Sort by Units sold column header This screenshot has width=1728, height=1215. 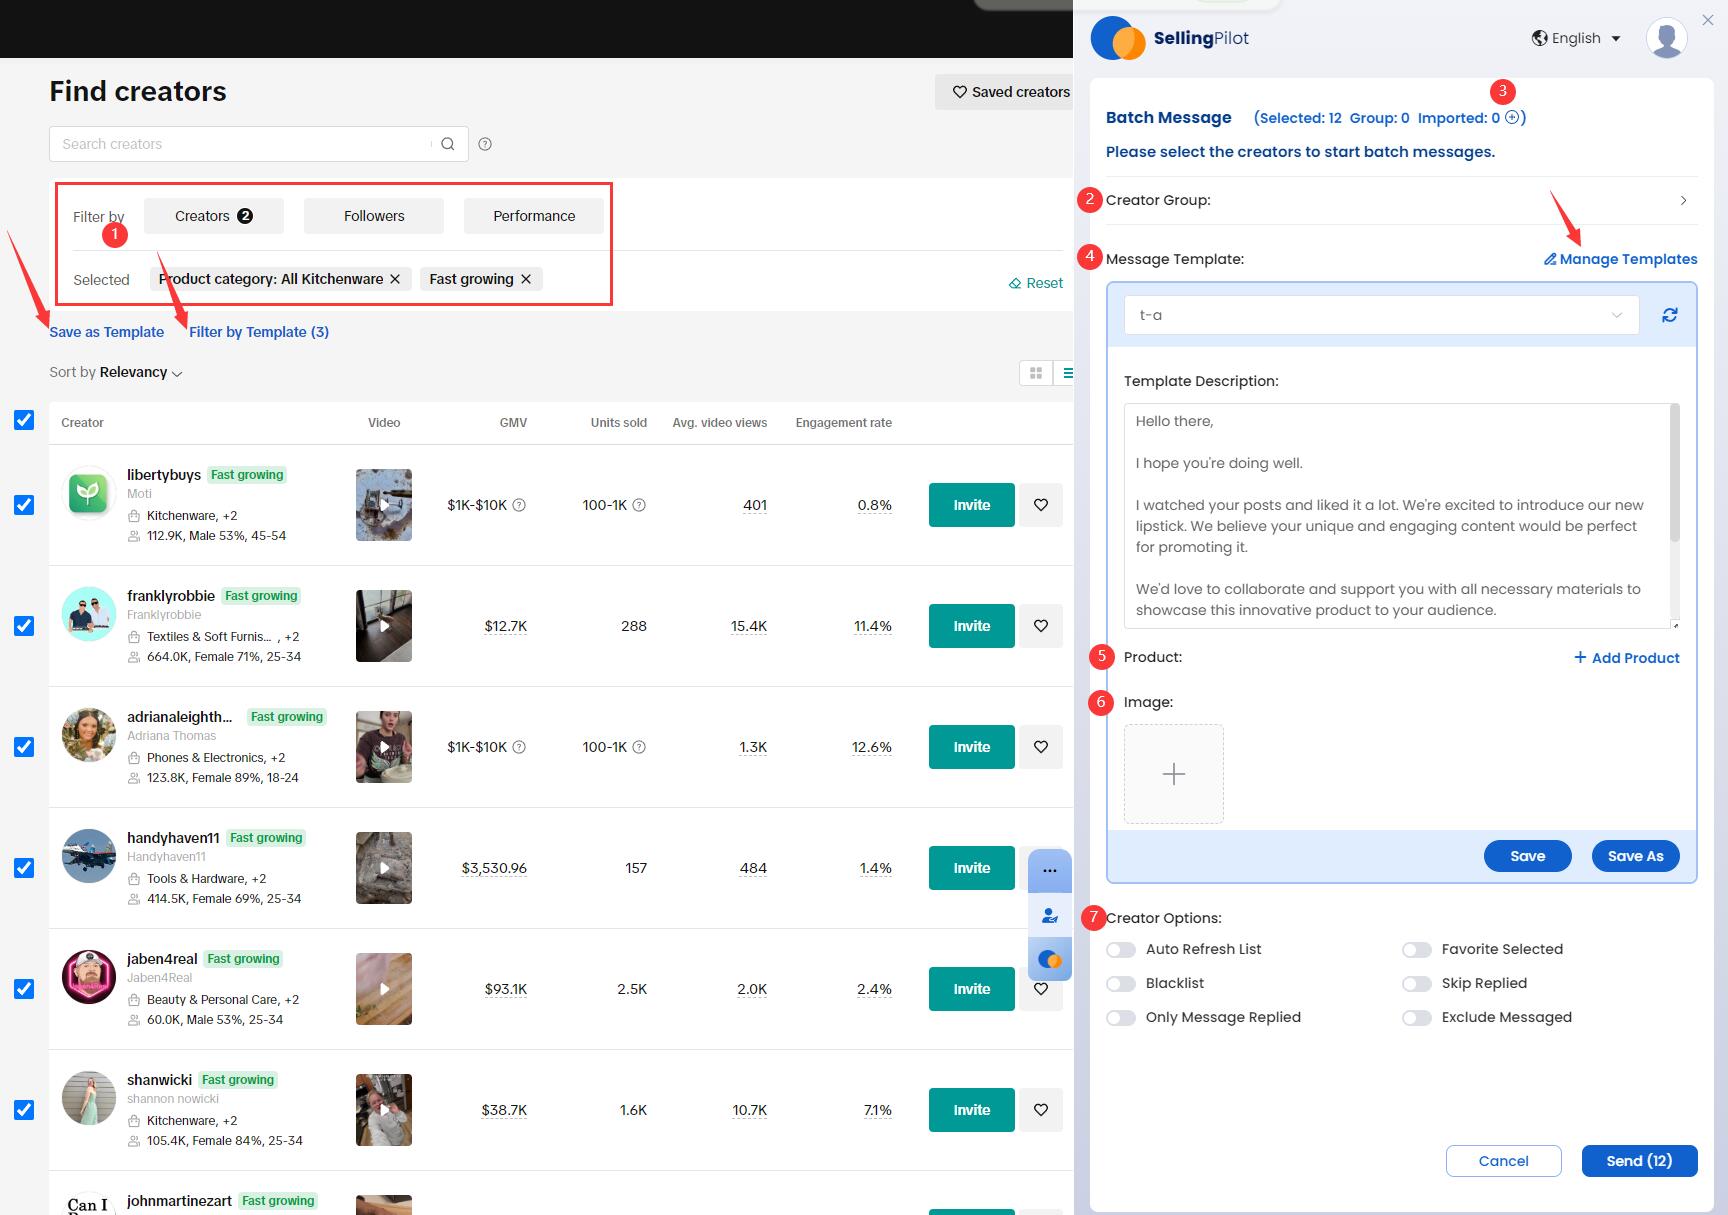coord(618,423)
